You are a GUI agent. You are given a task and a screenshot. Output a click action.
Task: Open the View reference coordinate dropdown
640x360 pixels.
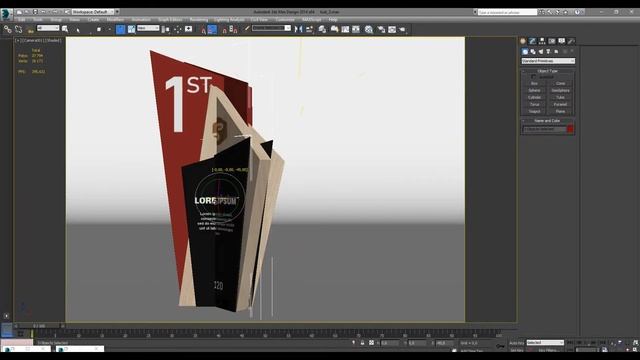pyautogui.click(x=148, y=28)
